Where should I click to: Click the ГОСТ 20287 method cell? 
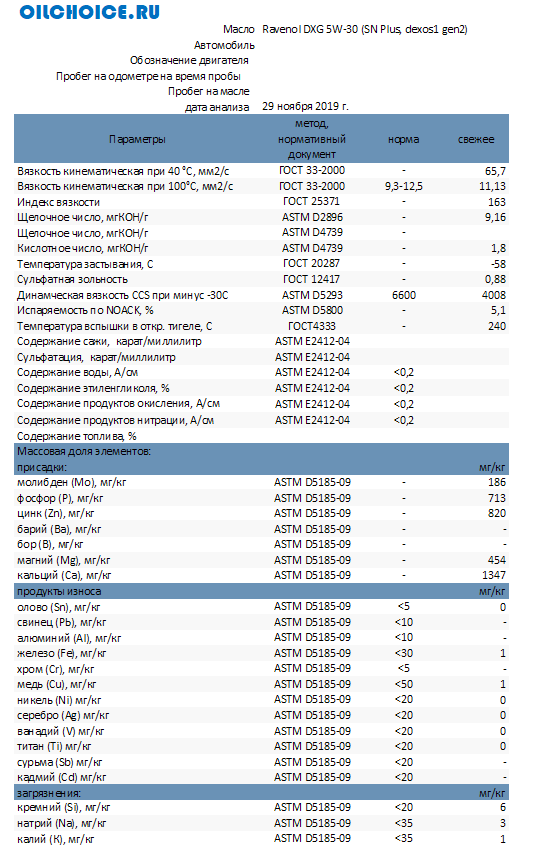311,264
